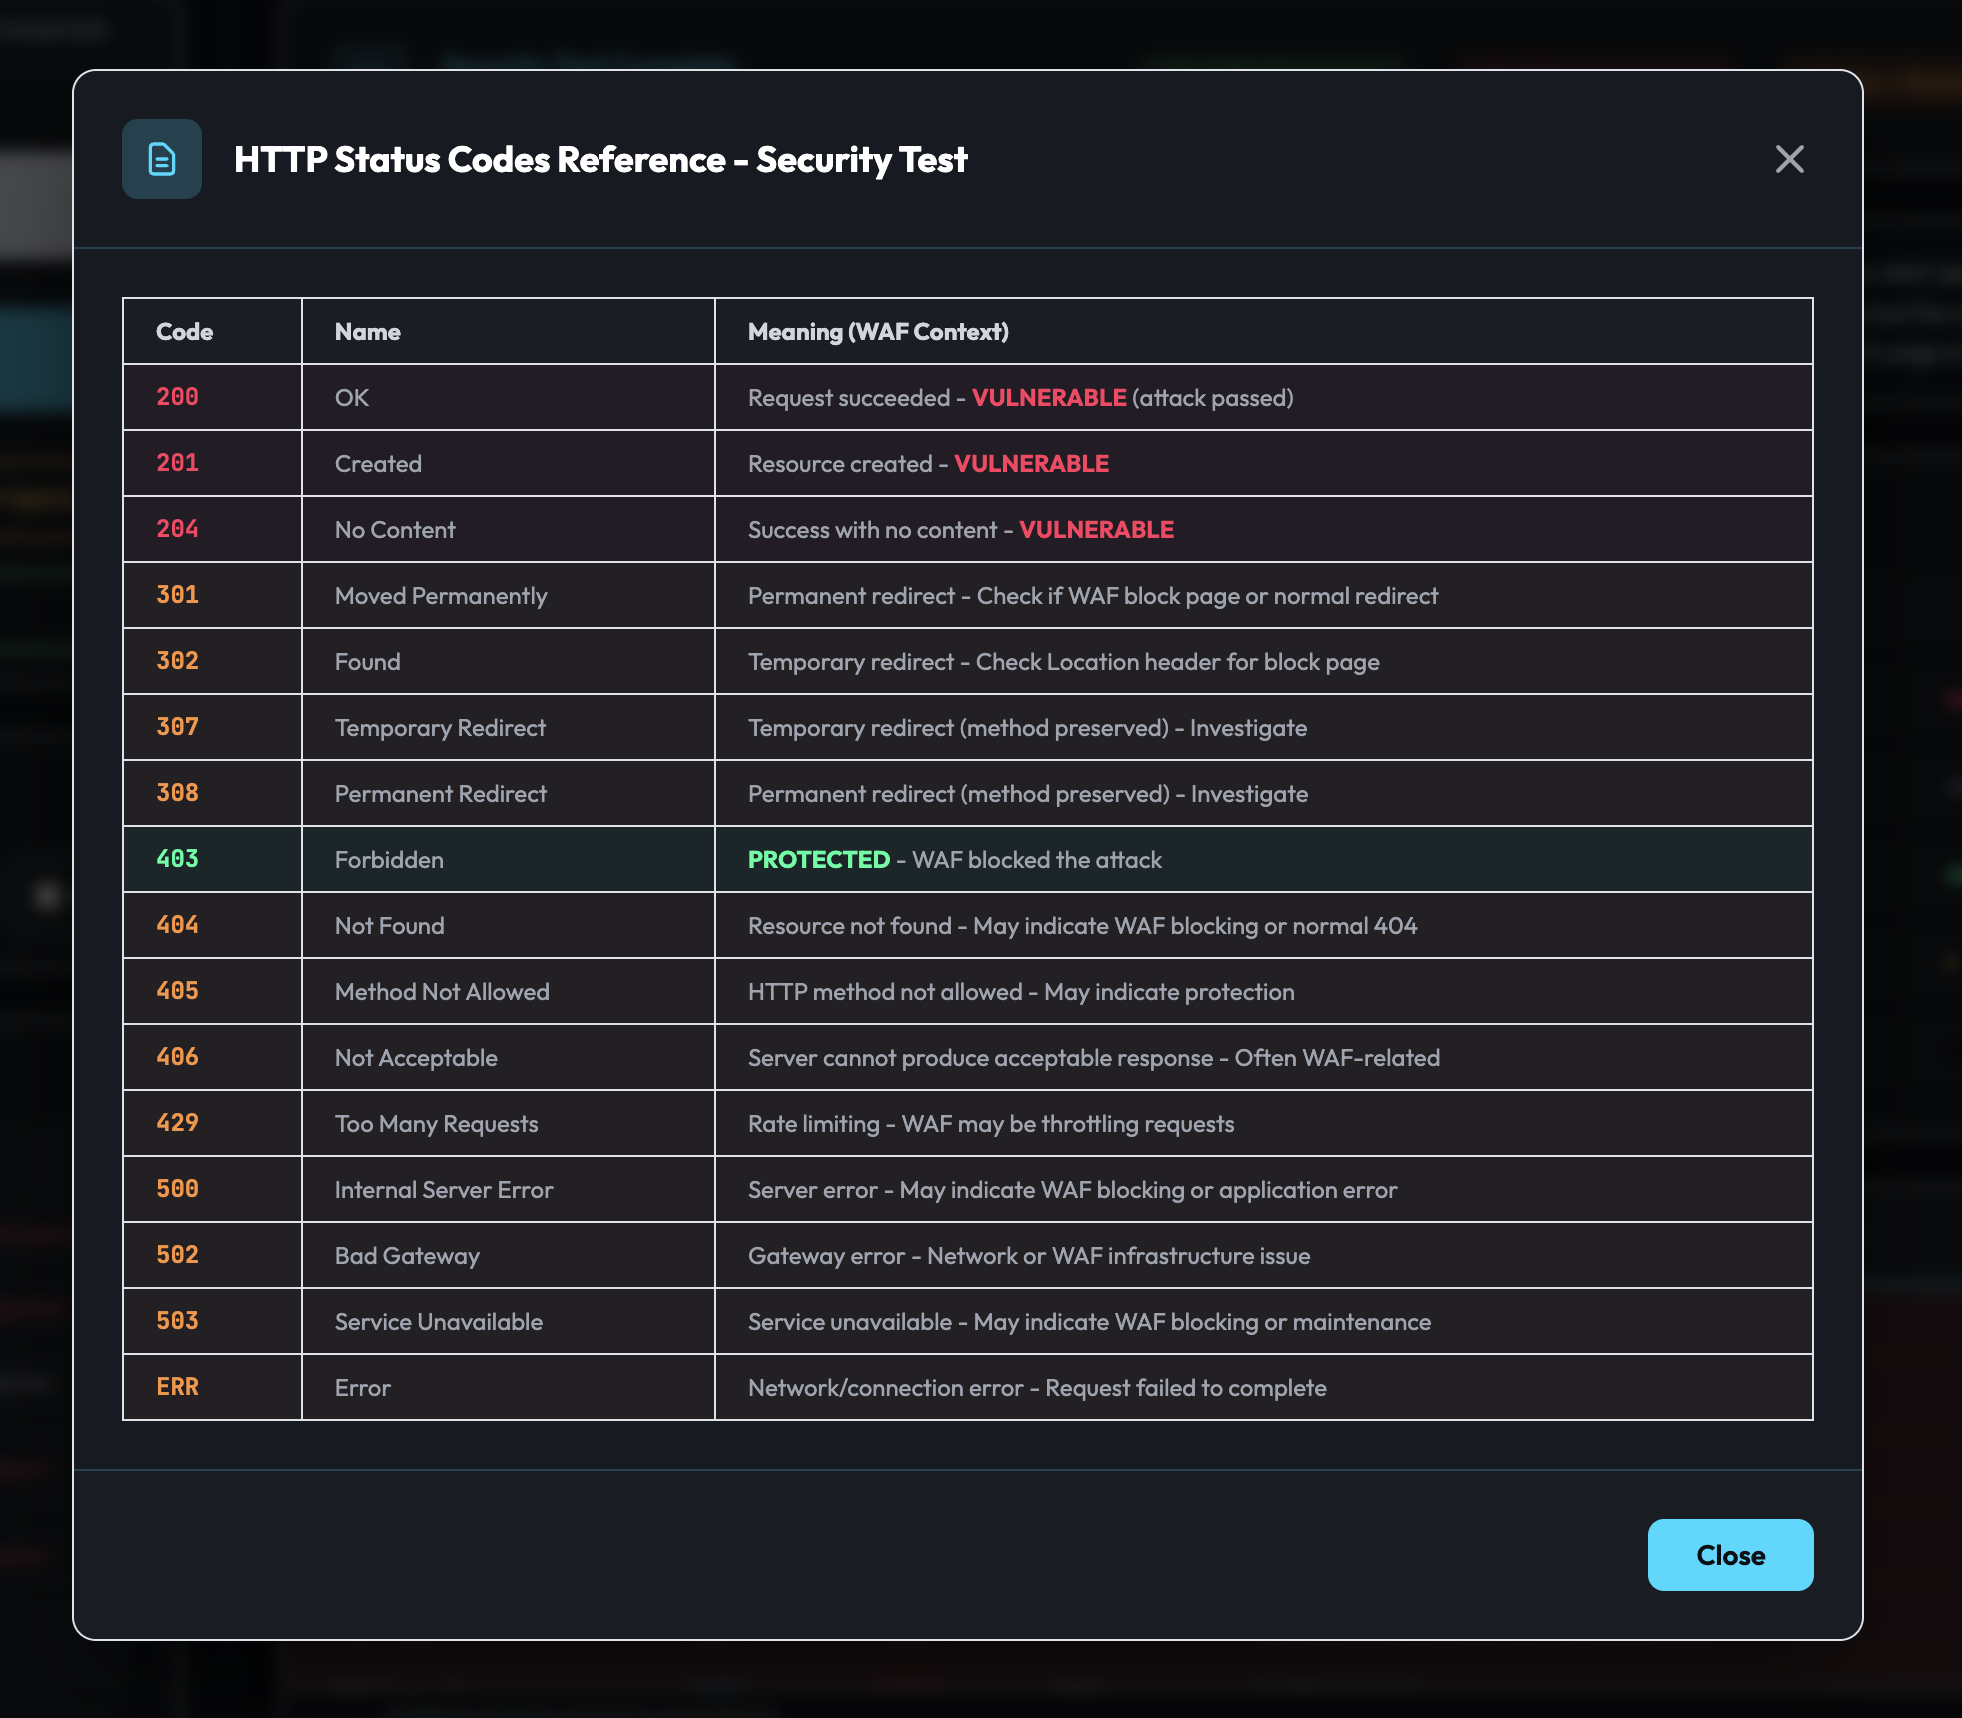Click the 302 Found description text
The width and height of the screenshot is (1962, 1718).
(1063, 662)
